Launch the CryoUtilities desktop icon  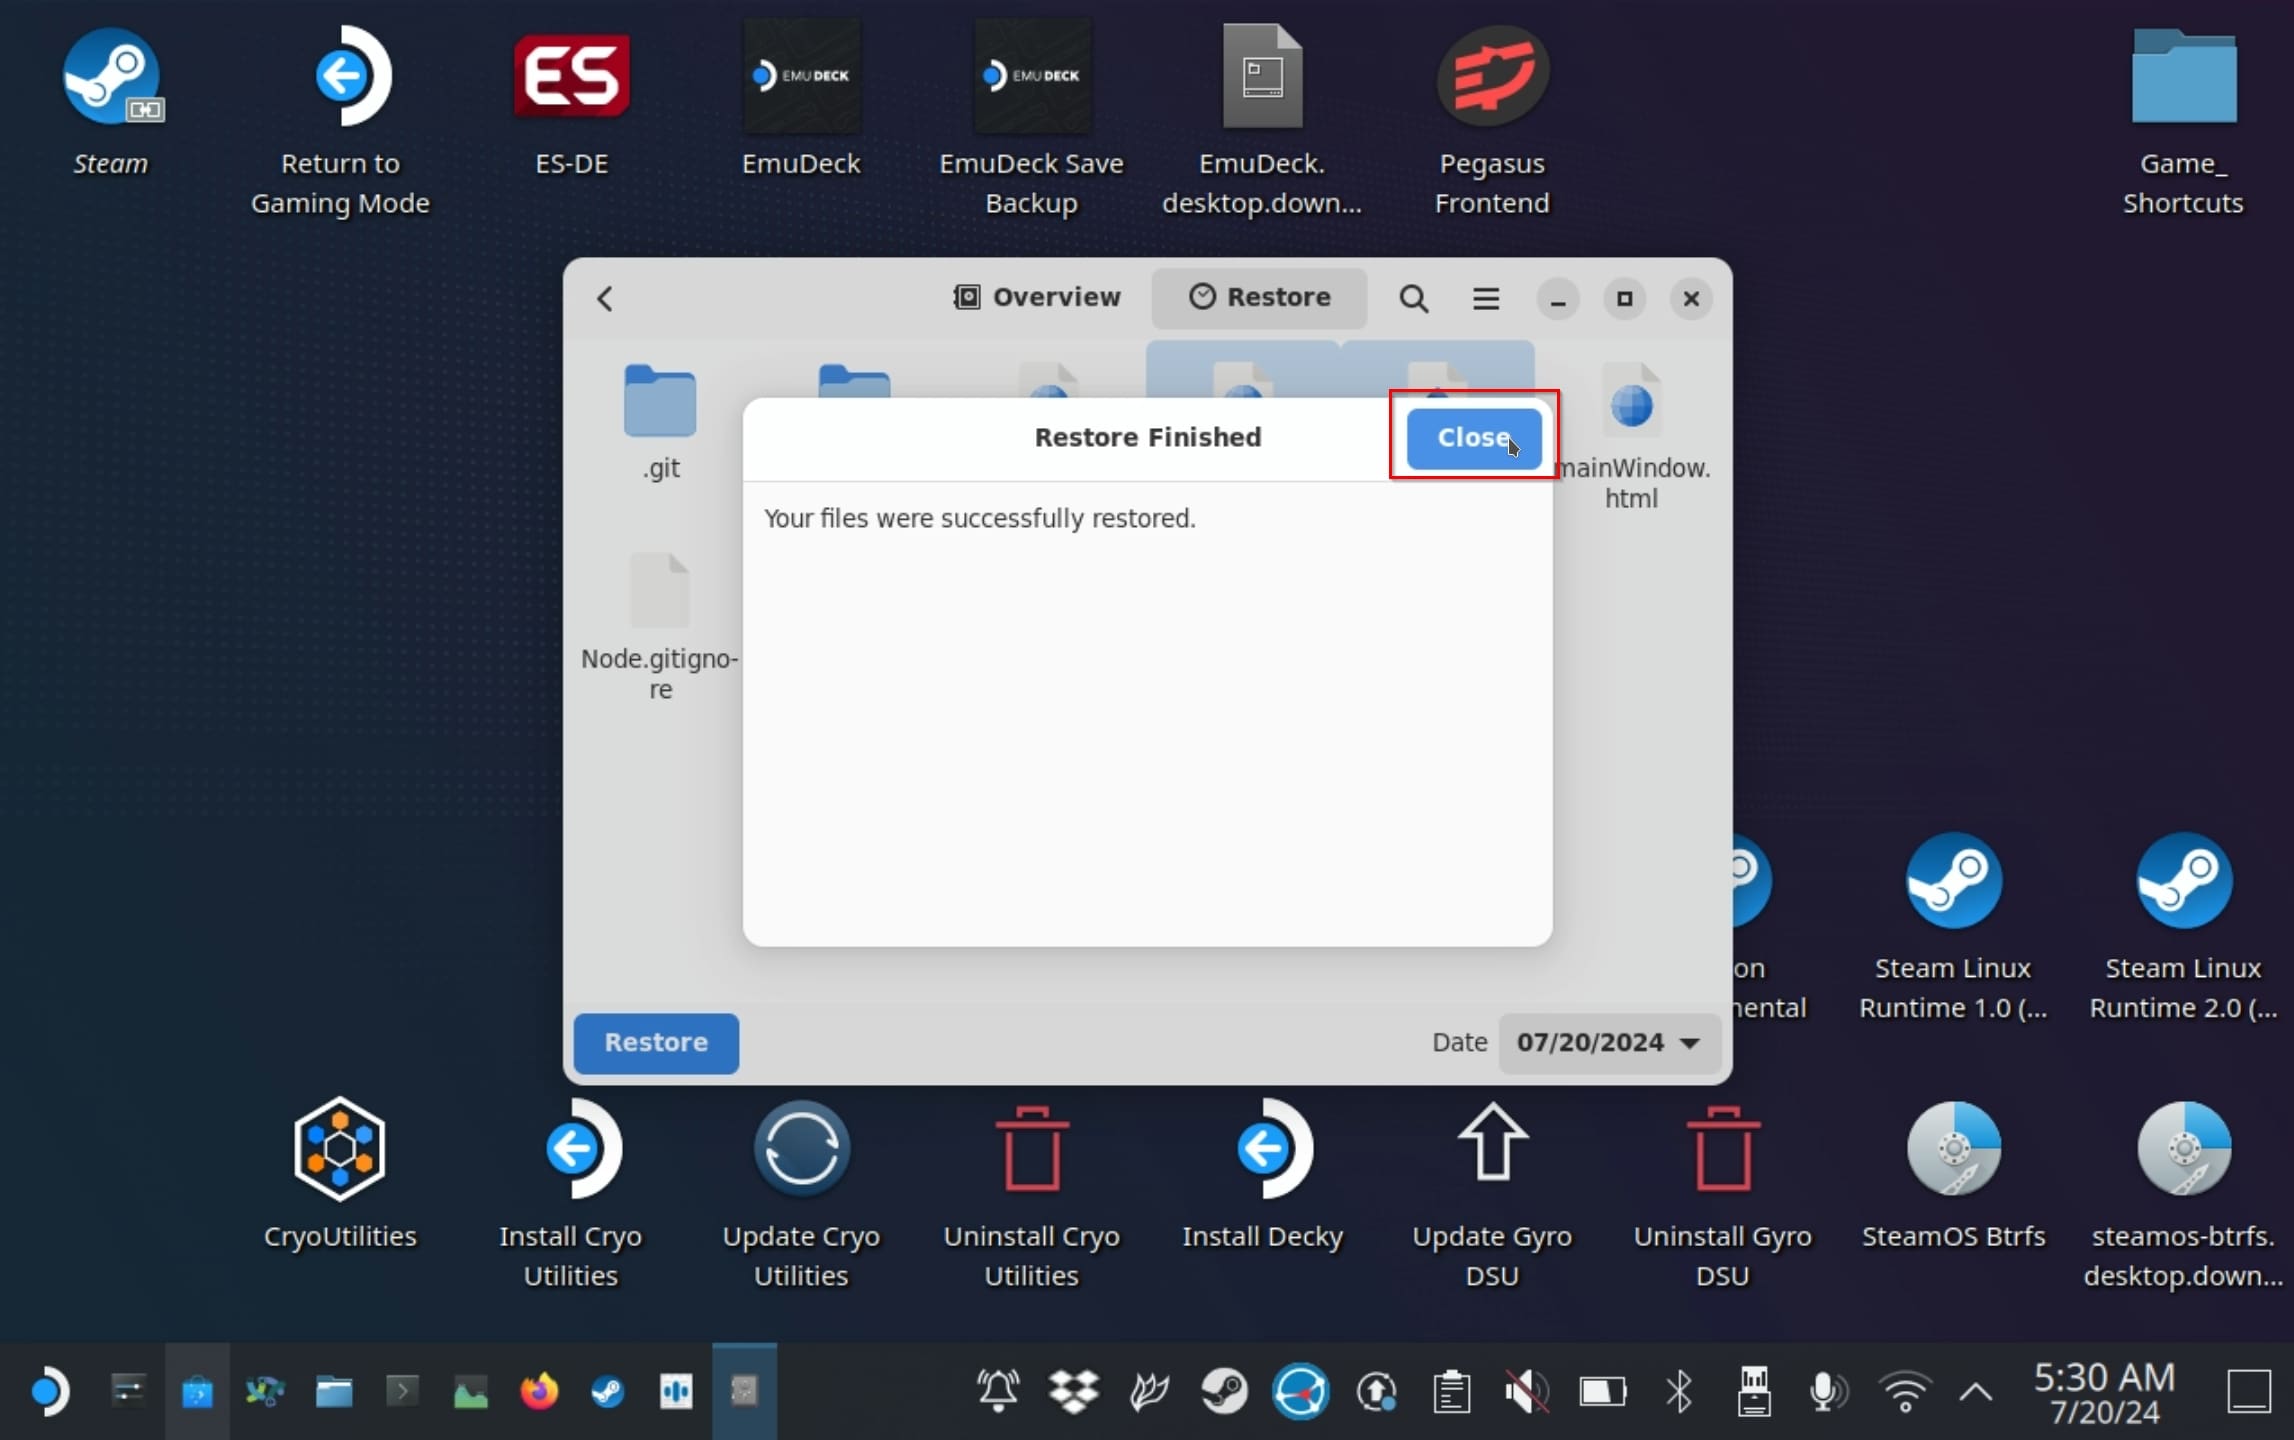click(340, 1174)
